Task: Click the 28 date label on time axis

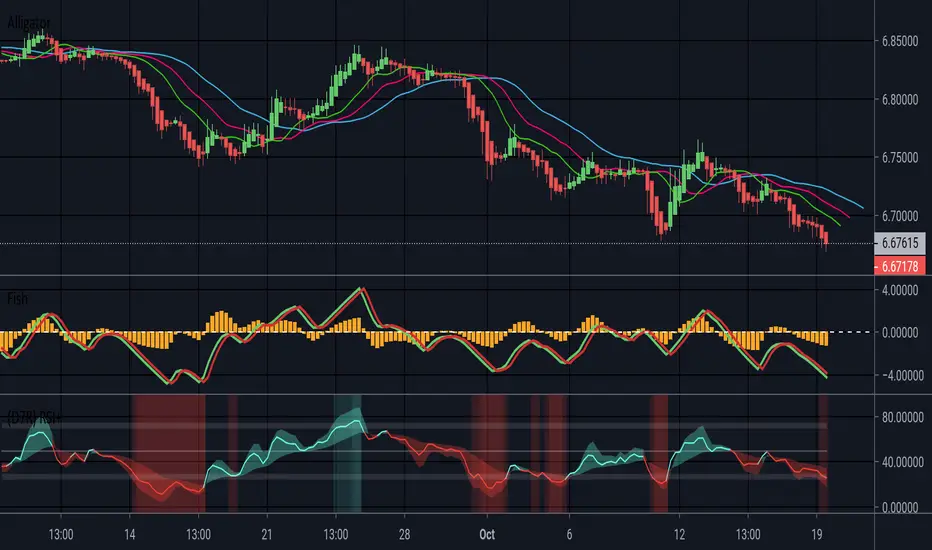Action: point(404,535)
